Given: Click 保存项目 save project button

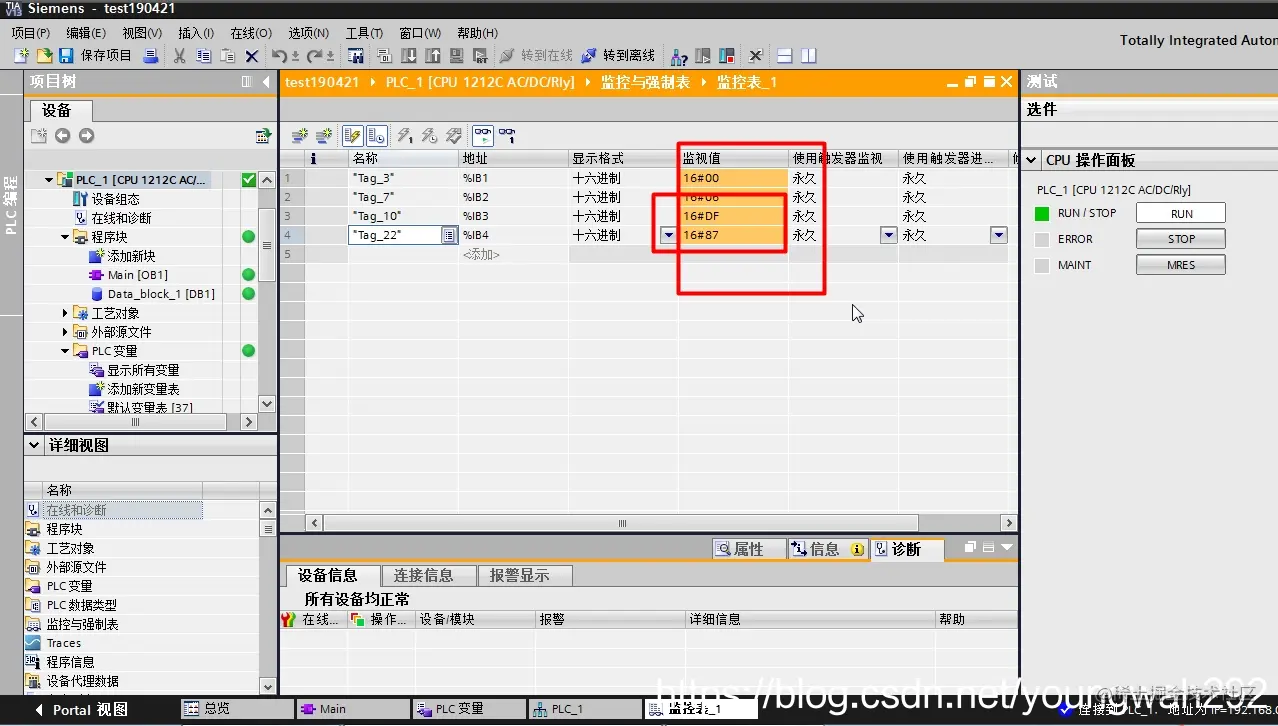Looking at the screenshot, I should (96, 56).
